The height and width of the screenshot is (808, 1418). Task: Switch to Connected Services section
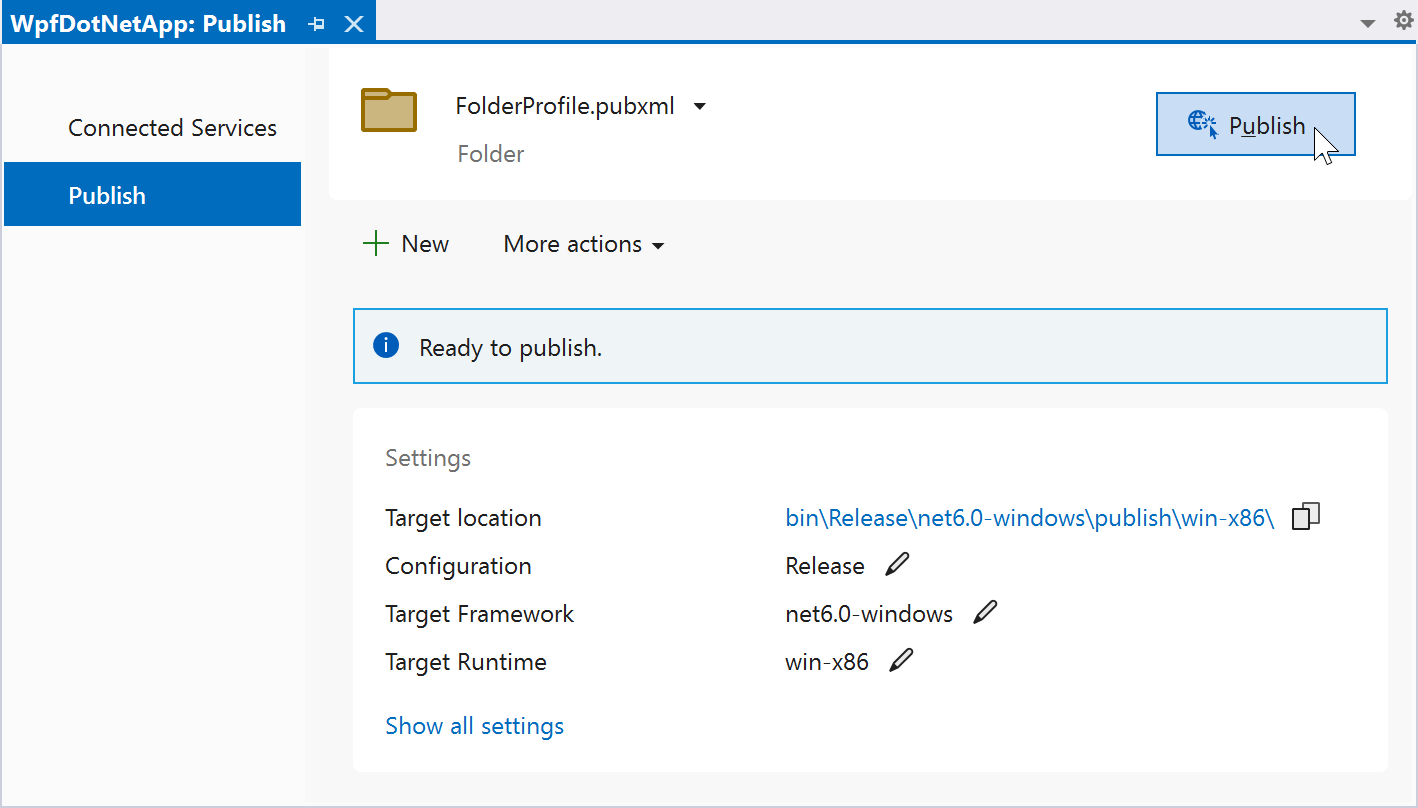point(172,128)
